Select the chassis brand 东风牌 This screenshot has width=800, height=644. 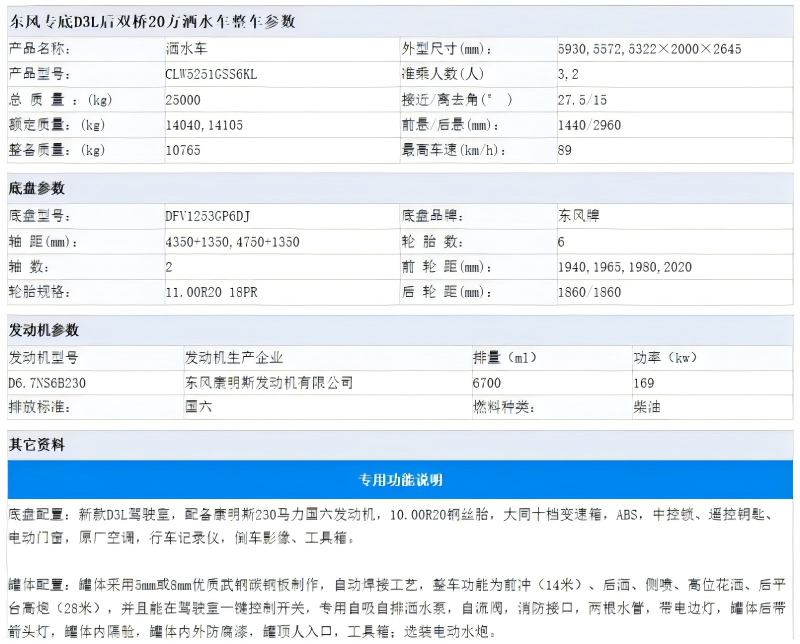coord(580,216)
